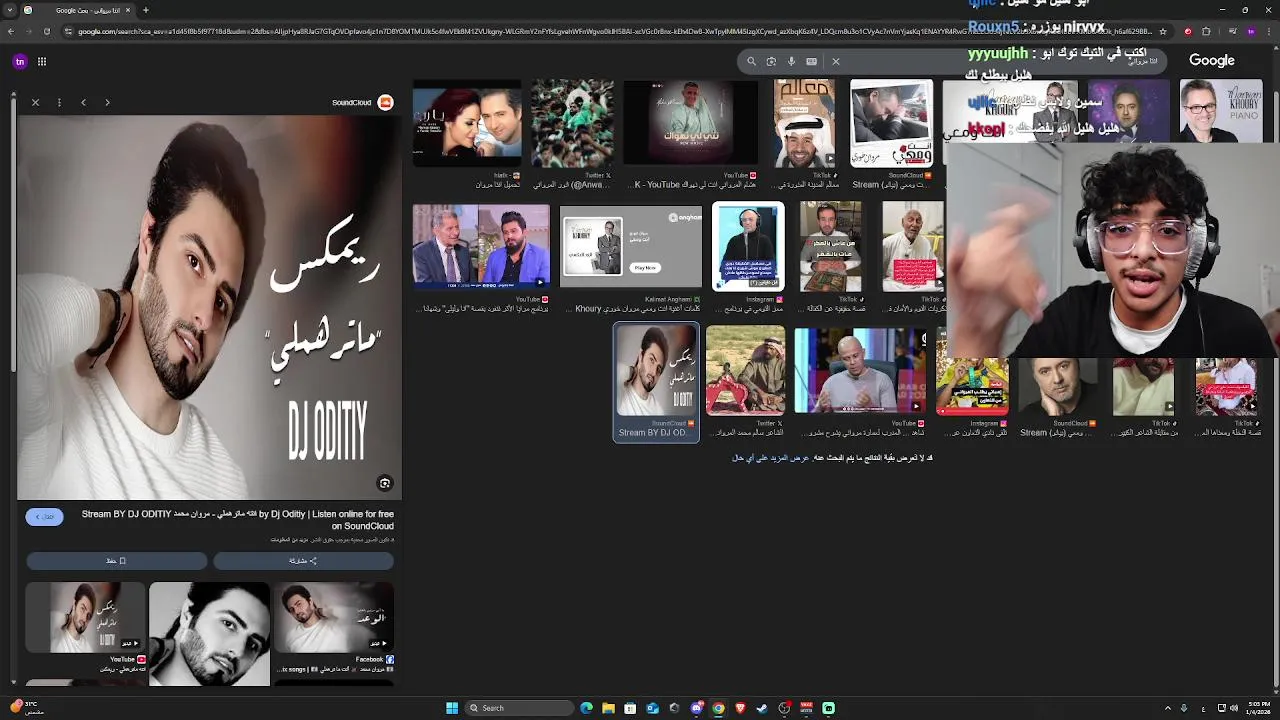The image size is (1280, 720).
Task: Click the large DJ ODITIY preview image
Action: point(209,307)
